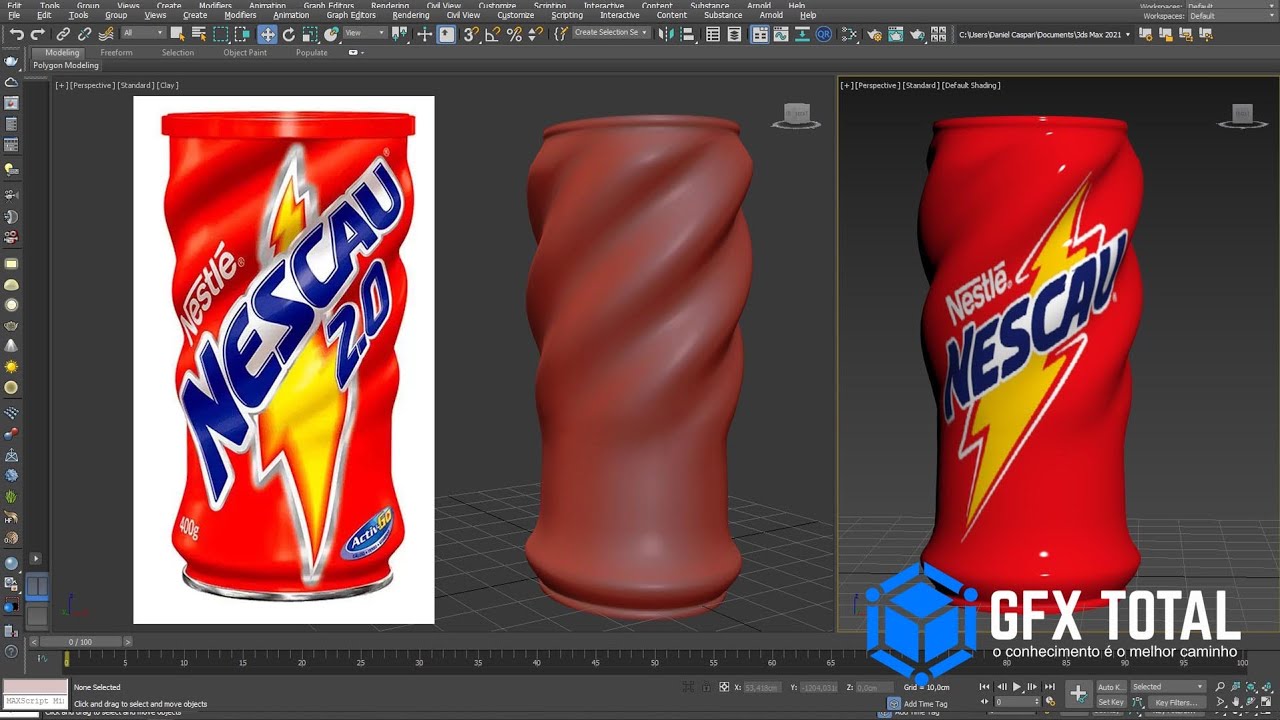This screenshot has height=720, width=1280.
Task: Toggle Angle Snap in main toolbar
Action: tap(493, 33)
